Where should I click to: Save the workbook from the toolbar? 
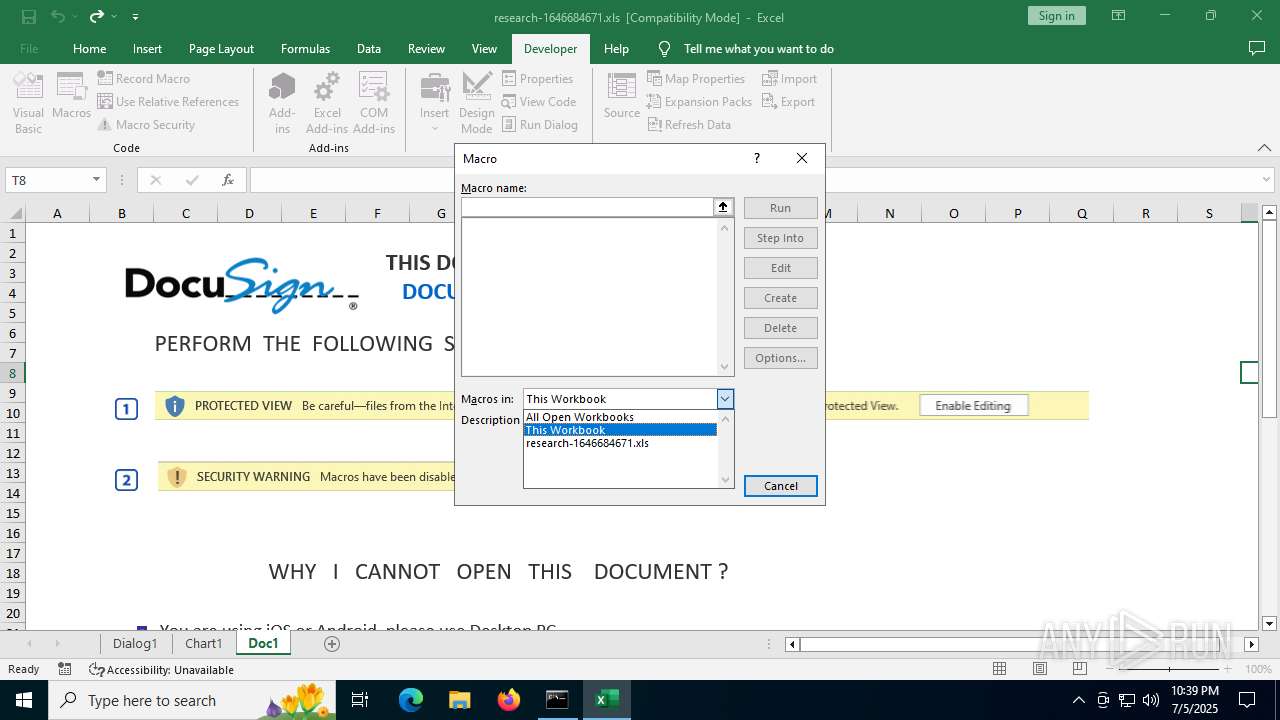[29, 16]
